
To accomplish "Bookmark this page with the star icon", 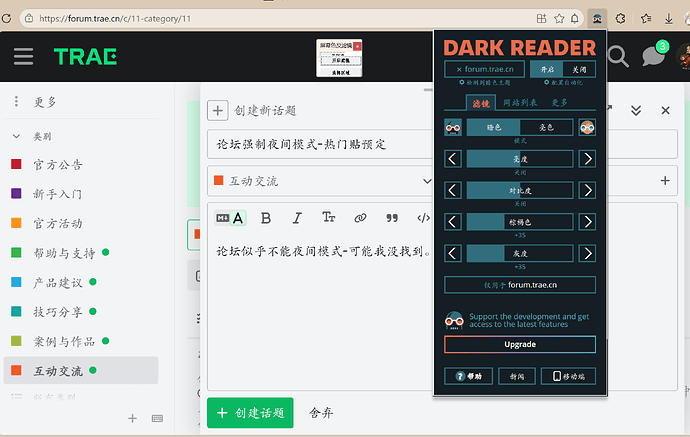I will pyautogui.click(x=559, y=18).
